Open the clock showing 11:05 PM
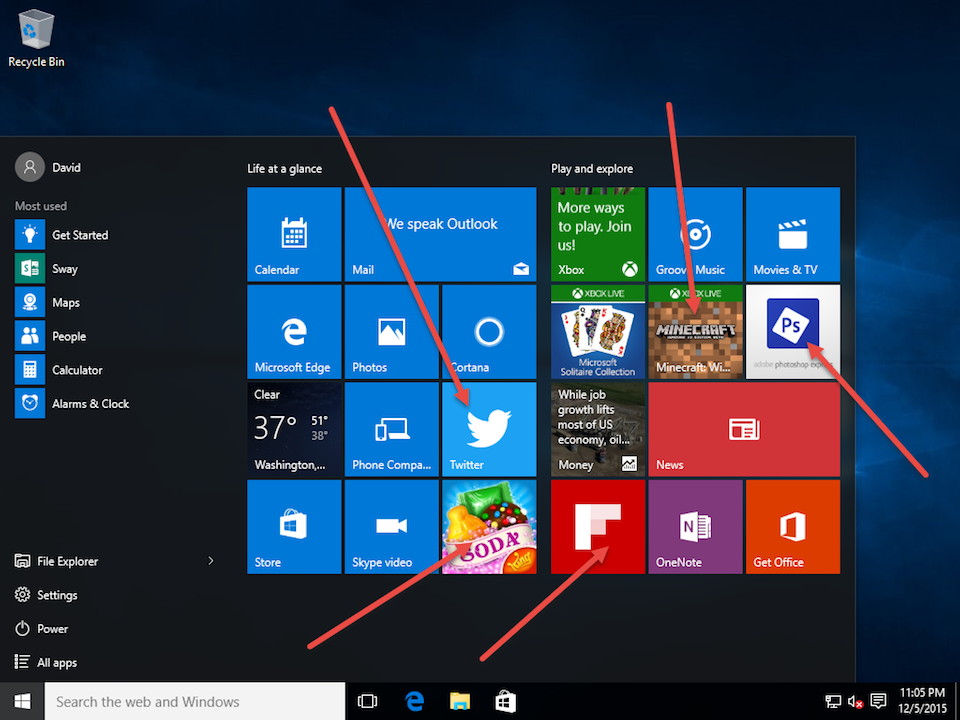The height and width of the screenshot is (720, 960). (x=922, y=701)
